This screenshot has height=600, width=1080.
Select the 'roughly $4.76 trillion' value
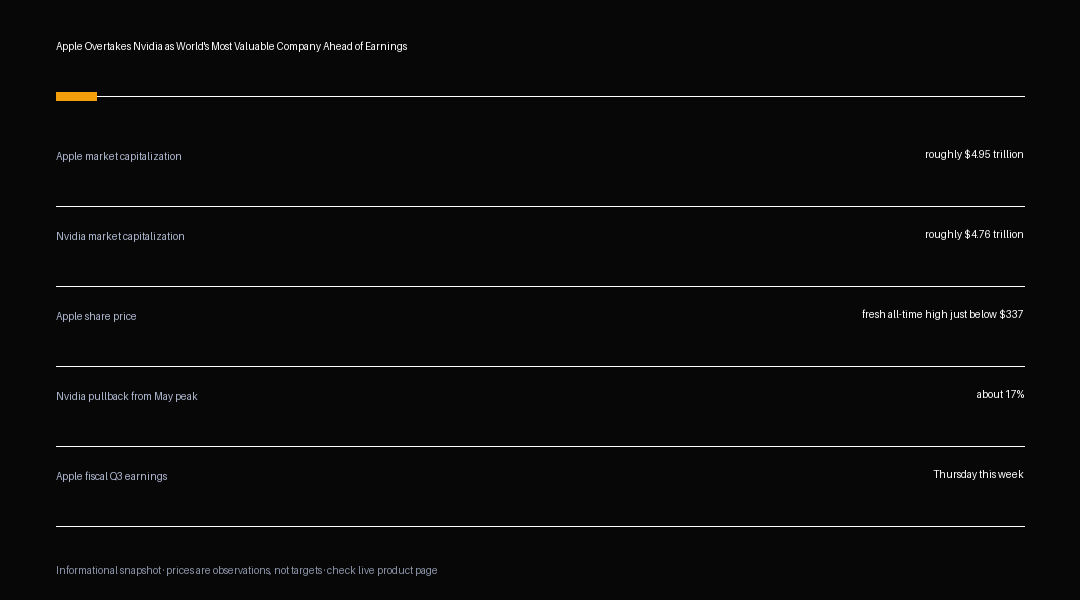point(974,234)
